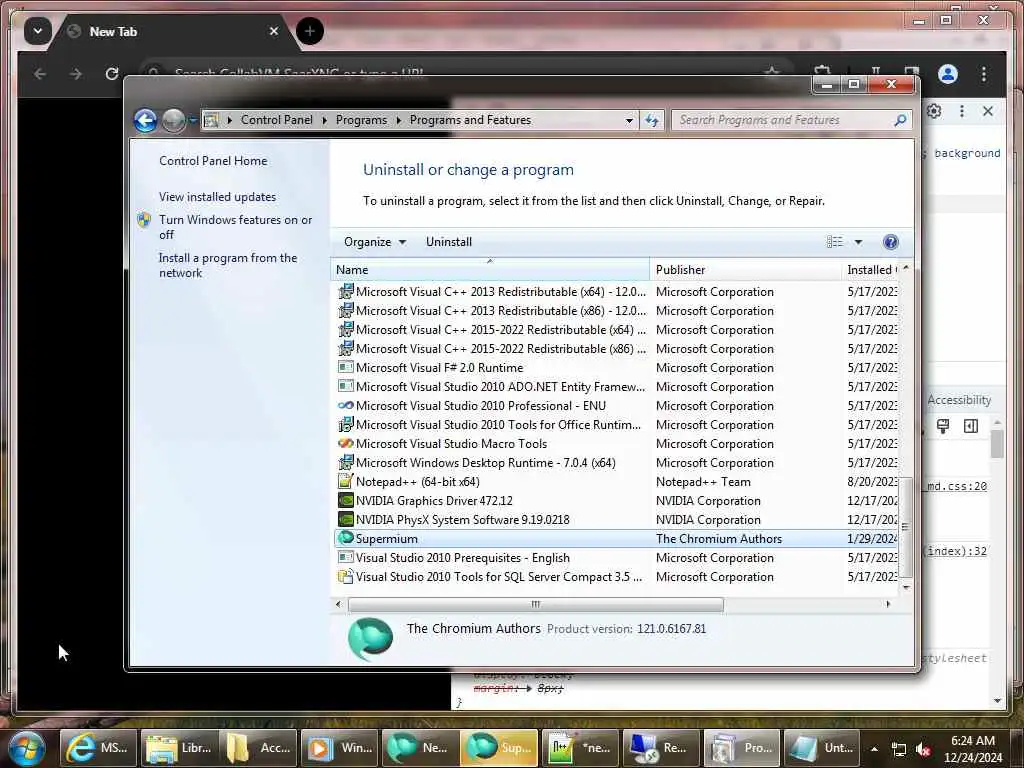Sort by the Publisher column header

(x=746, y=270)
